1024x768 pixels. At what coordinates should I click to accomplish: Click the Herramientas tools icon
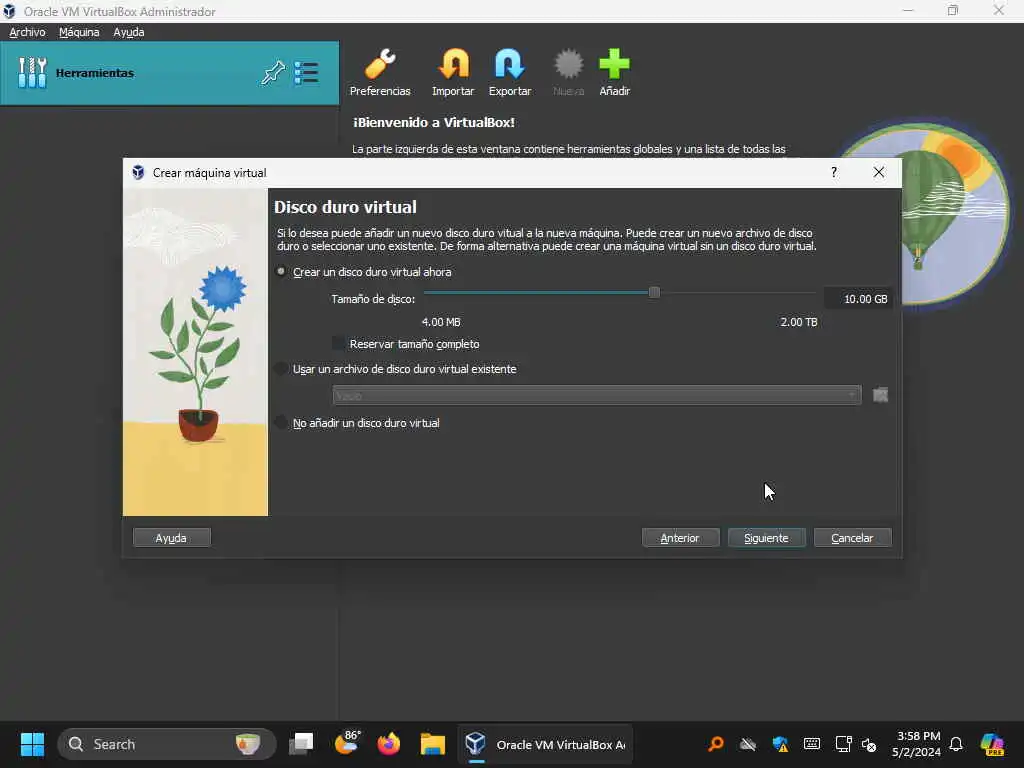click(32, 72)
